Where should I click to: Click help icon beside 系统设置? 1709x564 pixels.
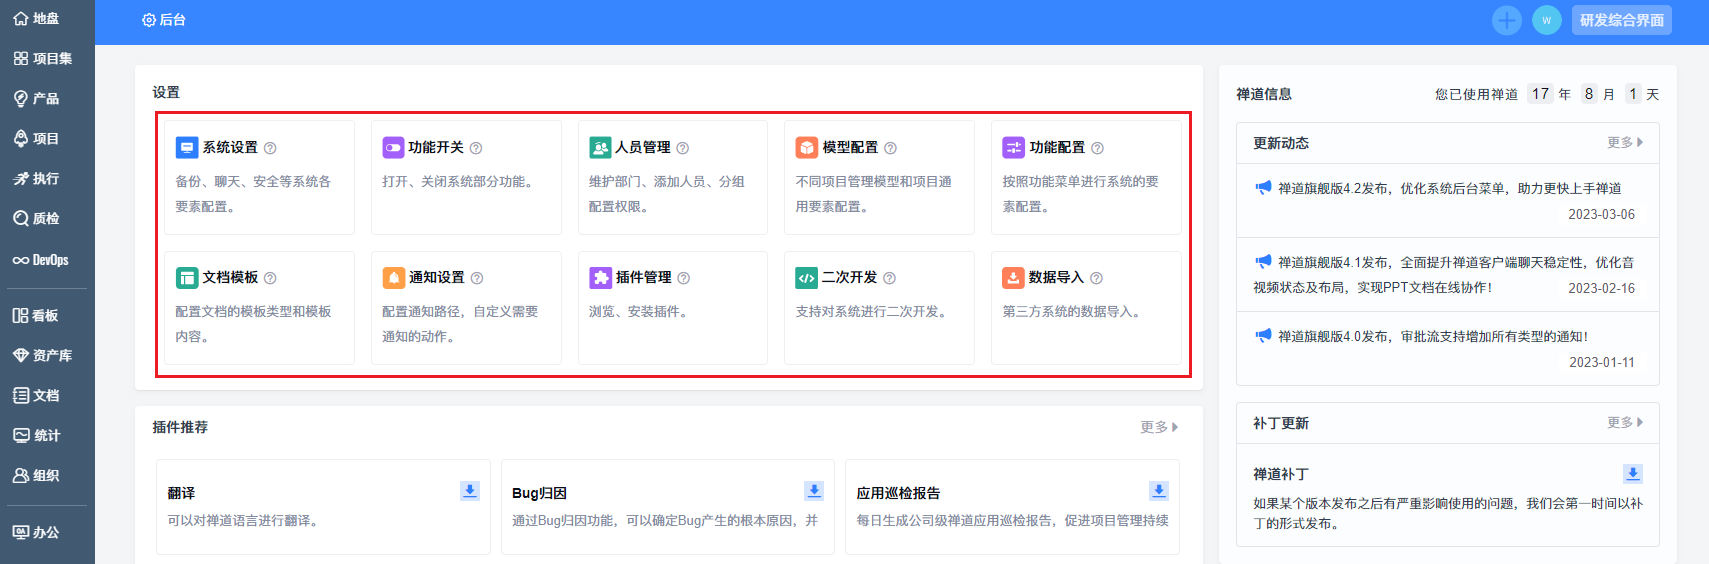270,148
